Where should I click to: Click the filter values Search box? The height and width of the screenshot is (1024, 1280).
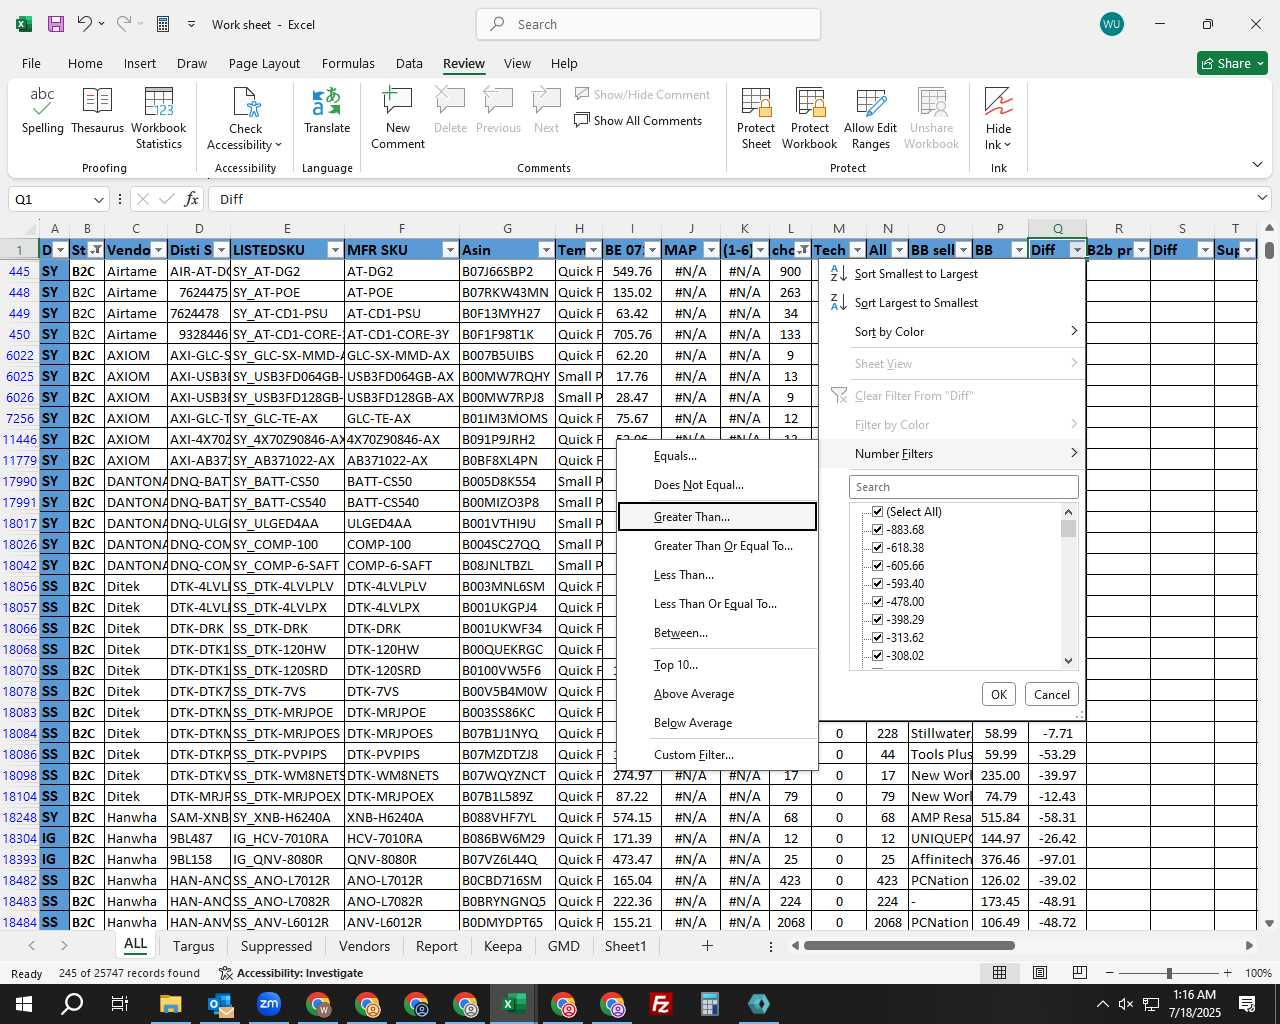963,487
